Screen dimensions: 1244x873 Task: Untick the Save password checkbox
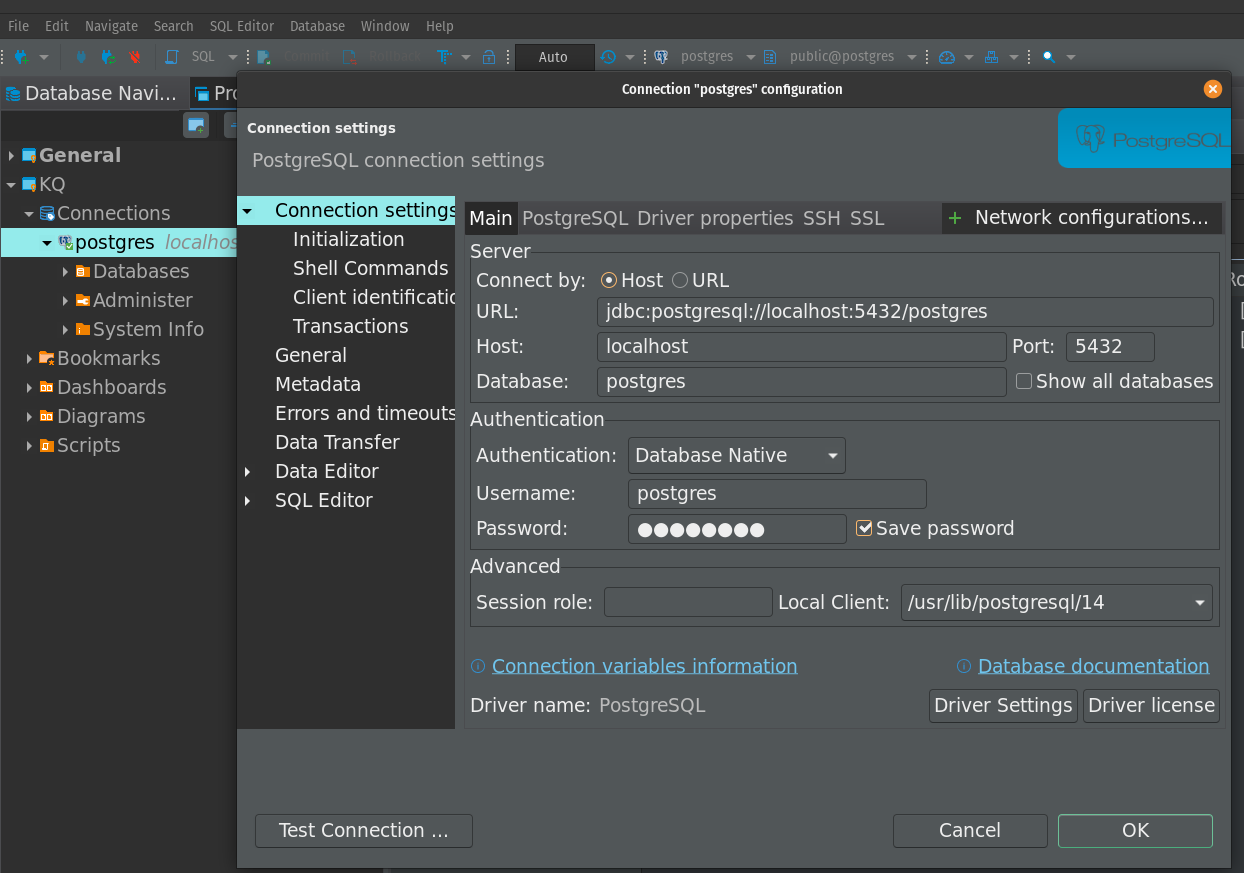tap(865, 528)
